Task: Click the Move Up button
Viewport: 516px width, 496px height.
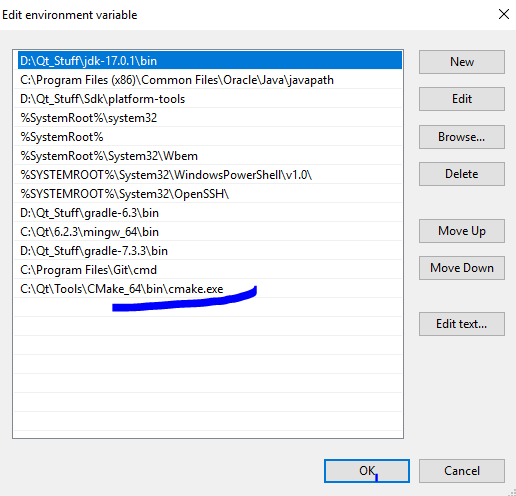Action: pos(462,231)
